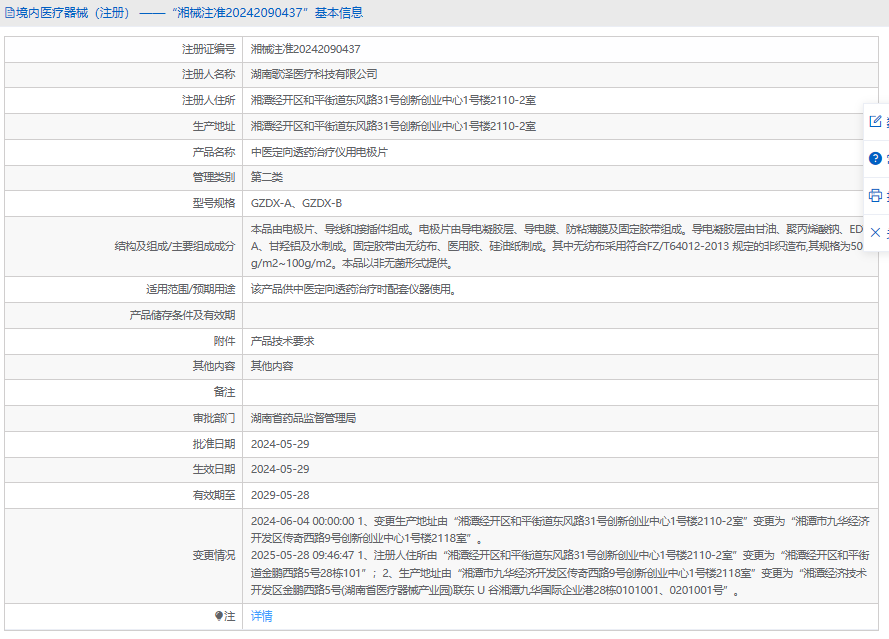Click 产品技术要求 in the 附件 row

[x=282, y=341]
